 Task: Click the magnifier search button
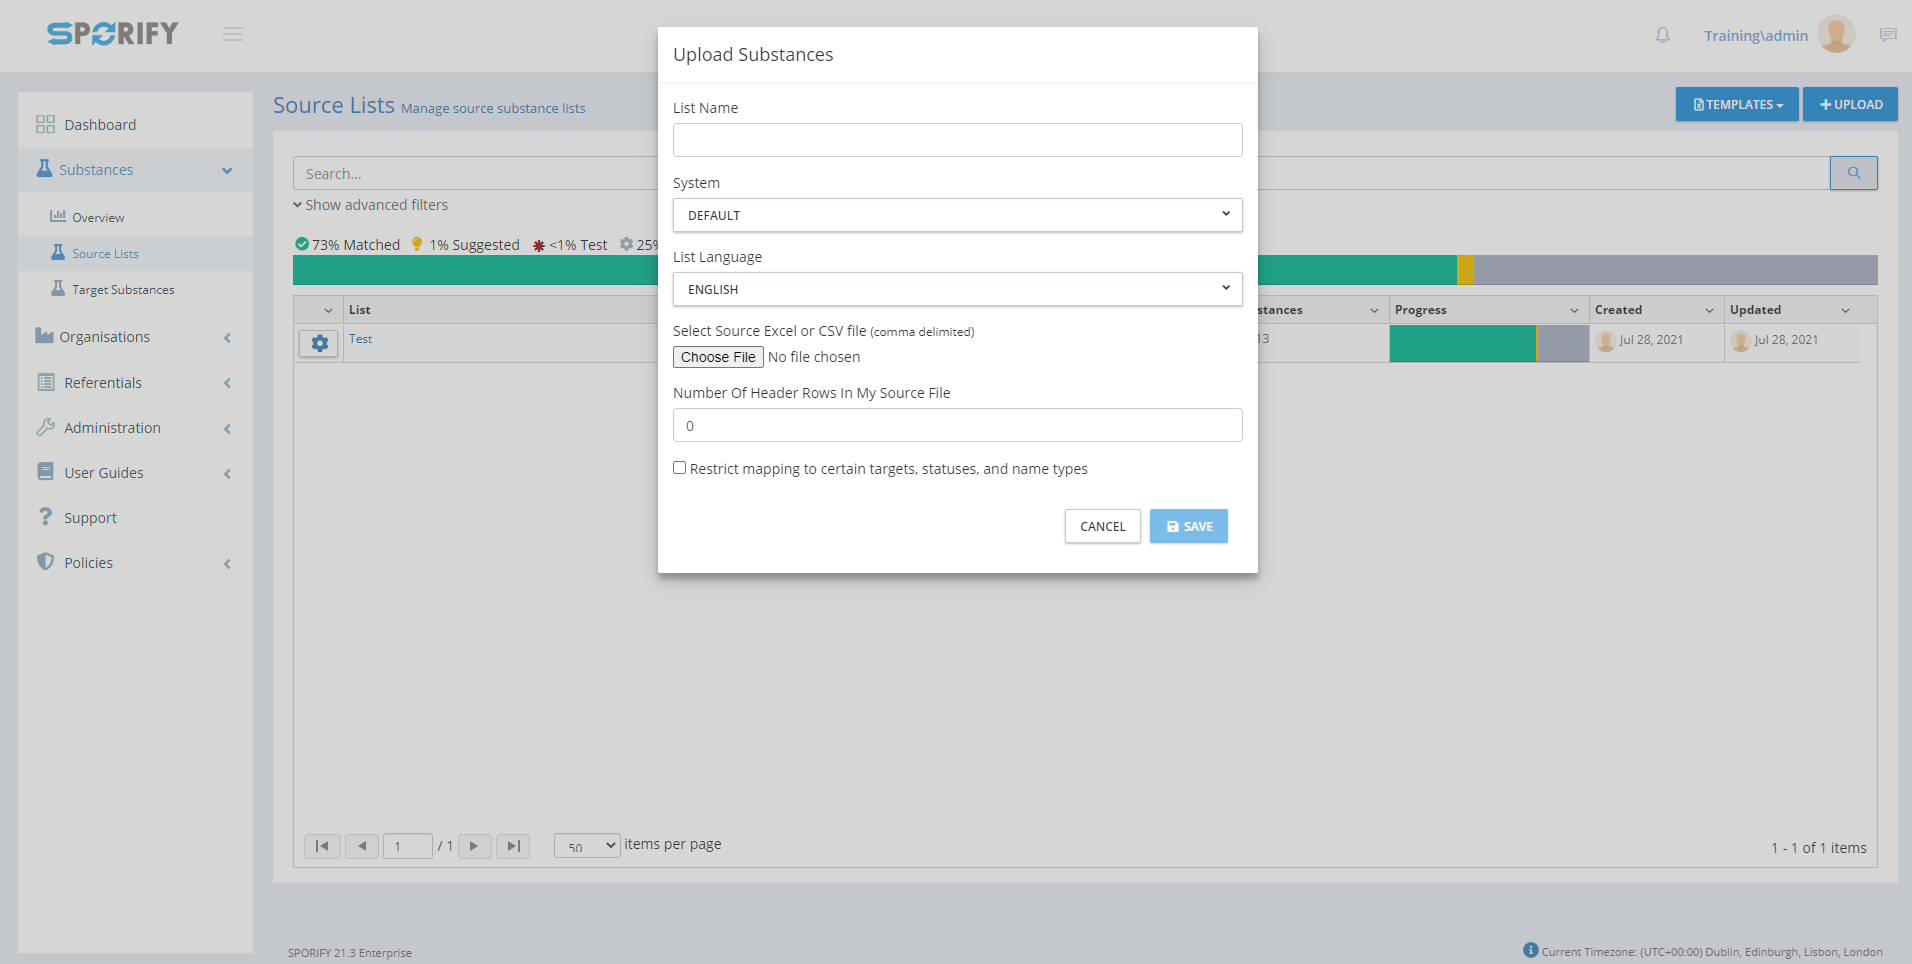(x=1853, y=173)
